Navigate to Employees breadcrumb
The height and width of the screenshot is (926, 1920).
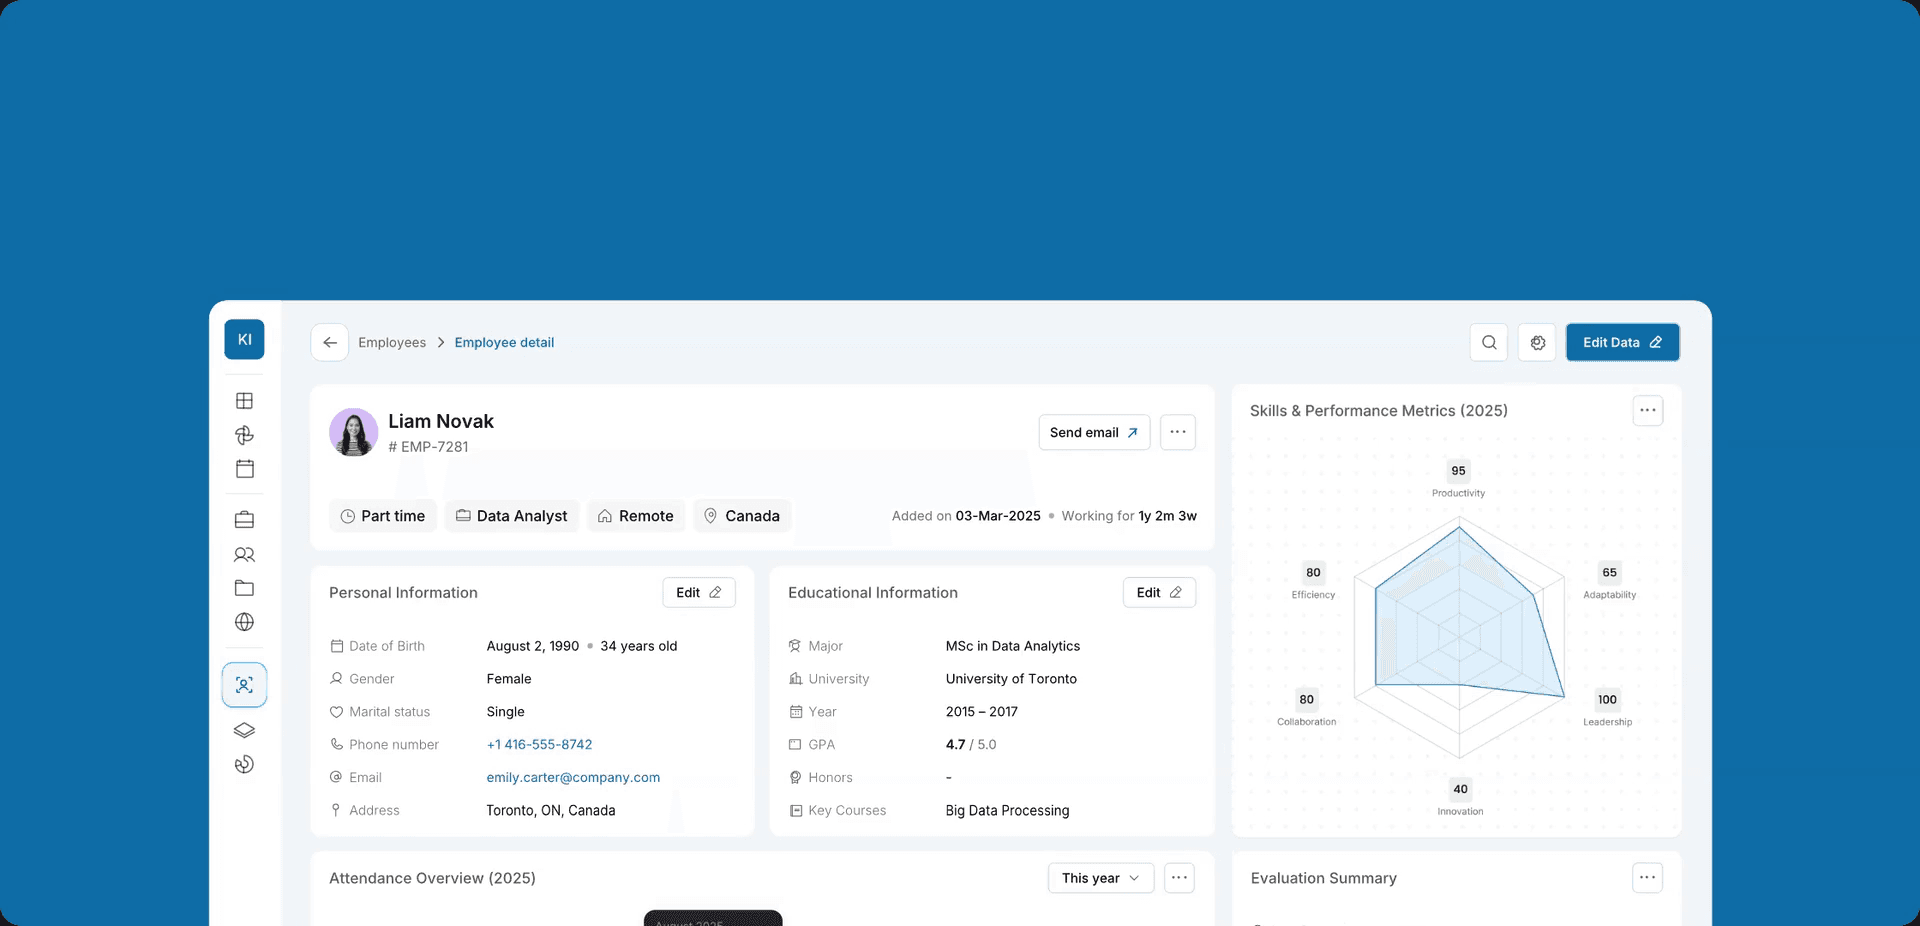(392, 342)
